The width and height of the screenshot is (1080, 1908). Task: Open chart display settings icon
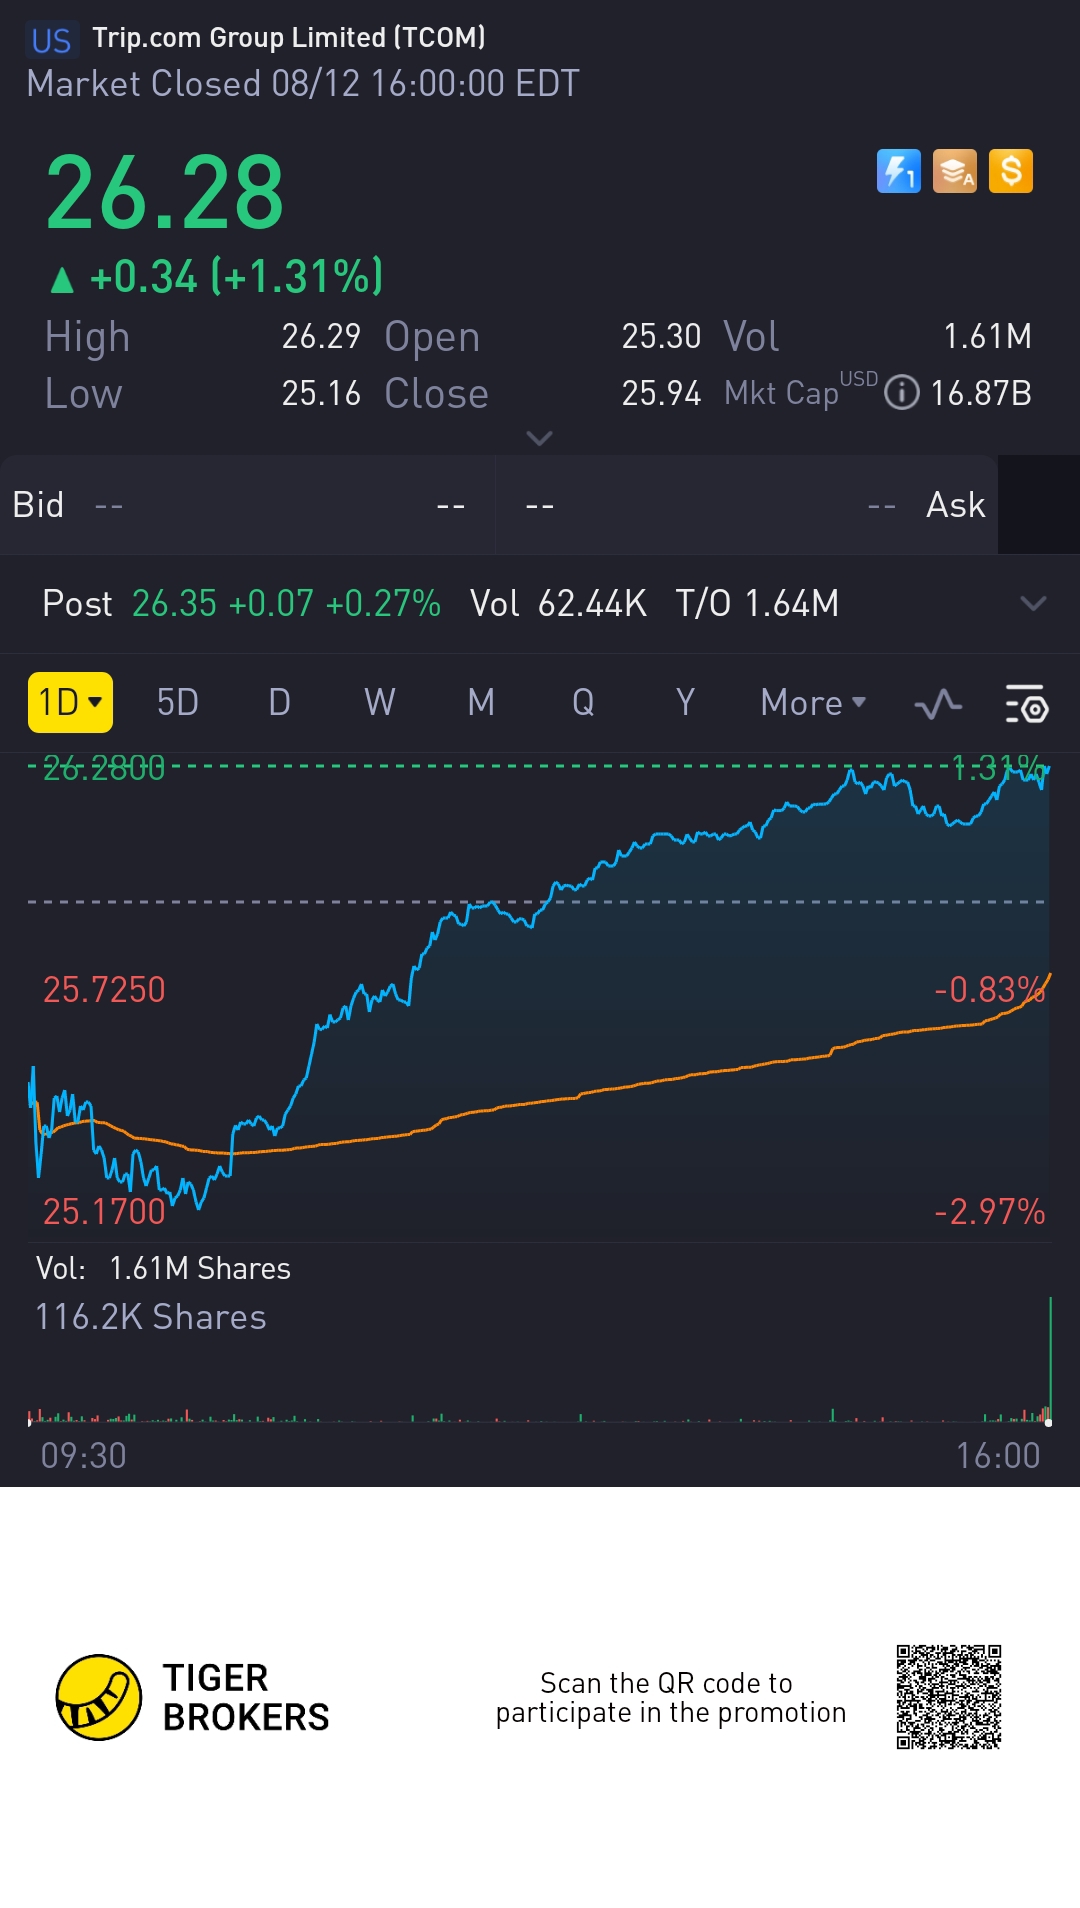1025,704
